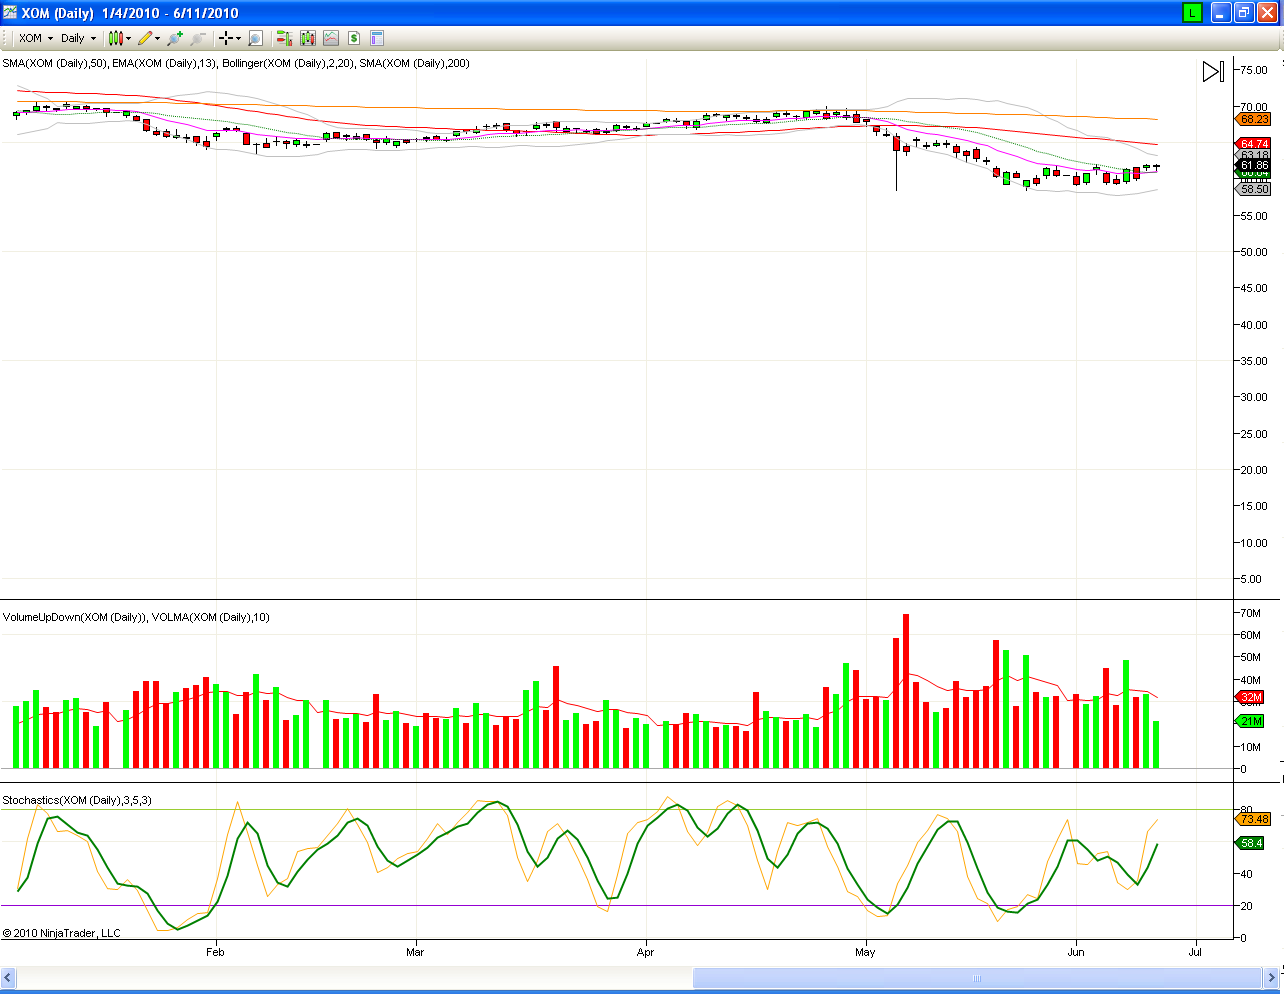Open the chart properties icon
Screen dimensions: 1284x994
click(x=377, y=38)
